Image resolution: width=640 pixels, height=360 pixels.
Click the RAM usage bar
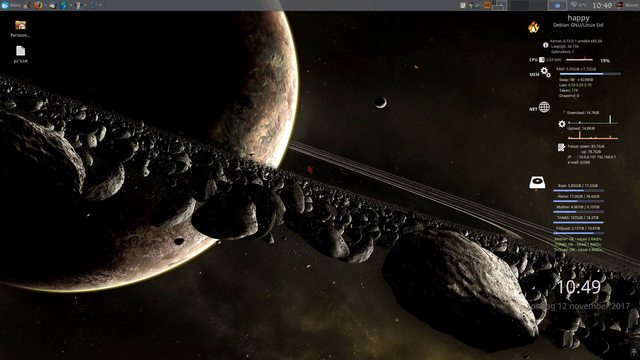(x=590, y=74)
